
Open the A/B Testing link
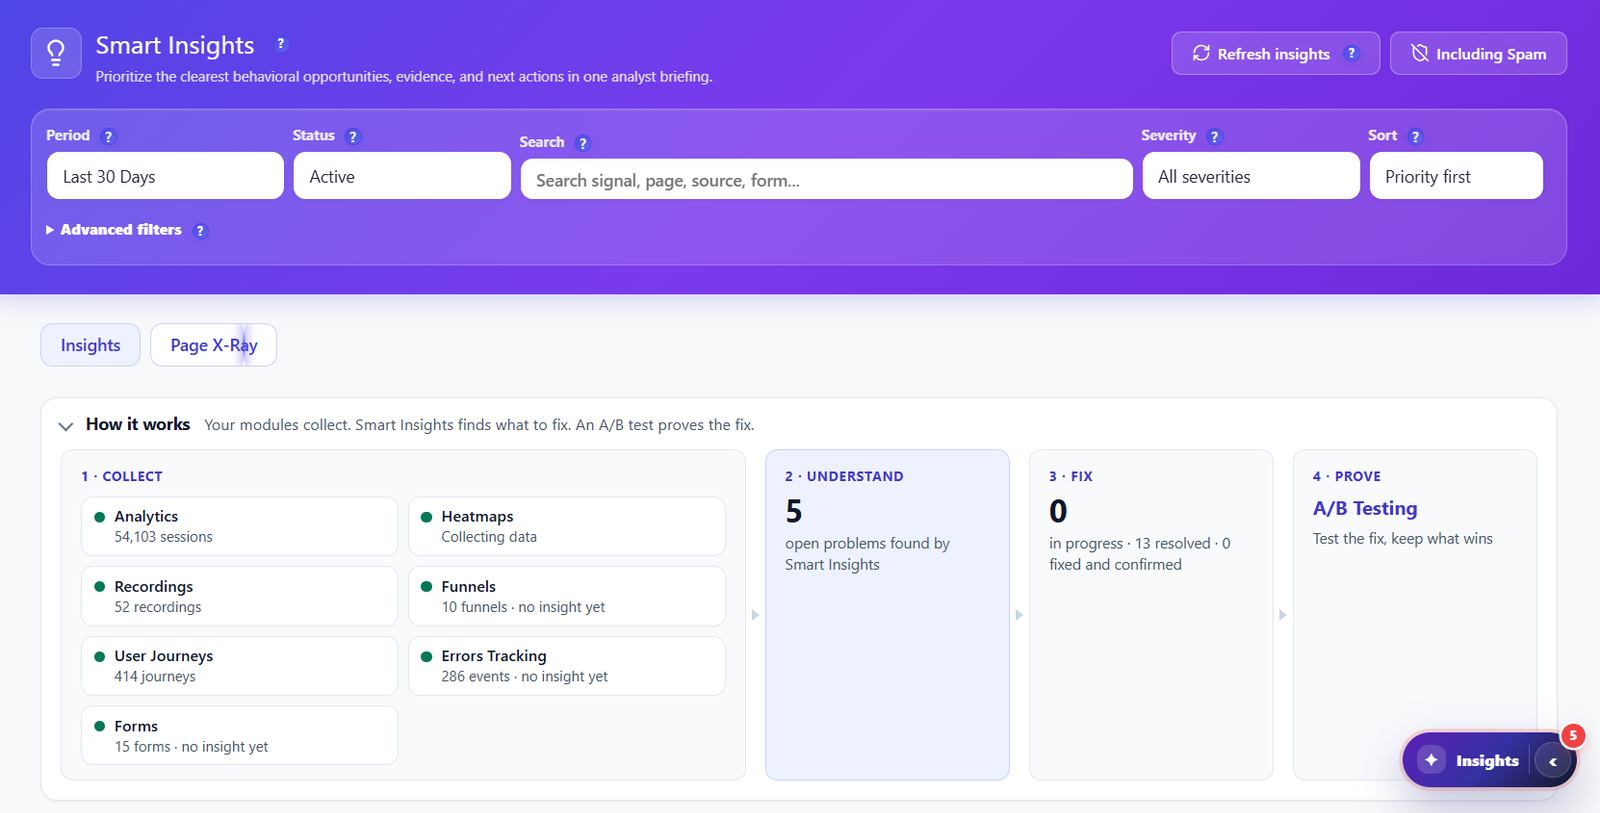[1365, 508]
